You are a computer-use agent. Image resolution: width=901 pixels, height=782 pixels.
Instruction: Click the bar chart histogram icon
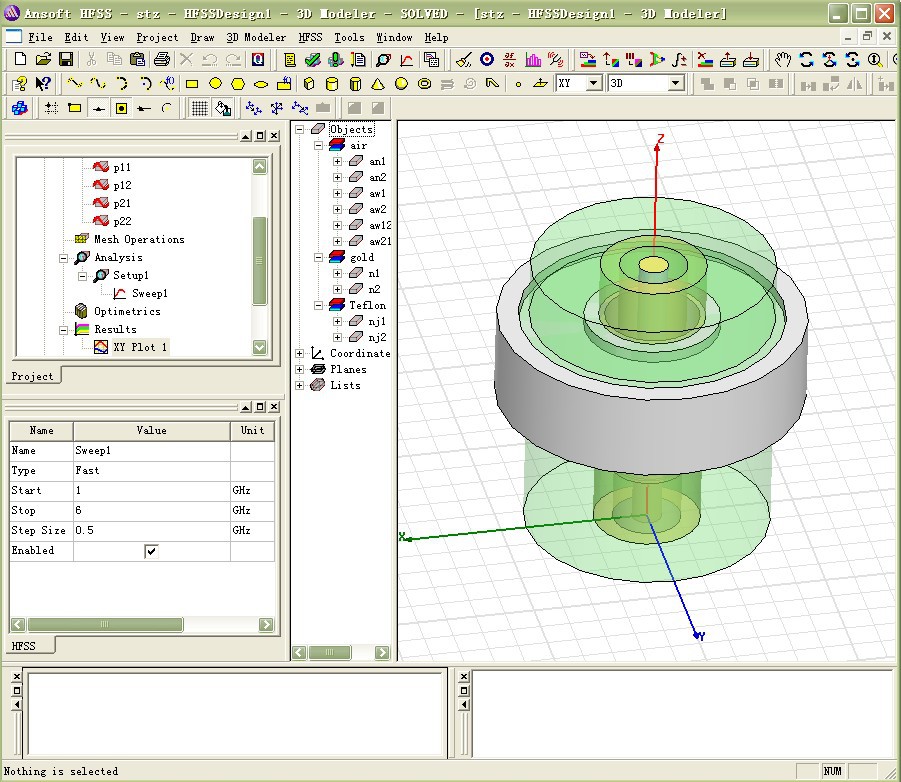[533, 59]
